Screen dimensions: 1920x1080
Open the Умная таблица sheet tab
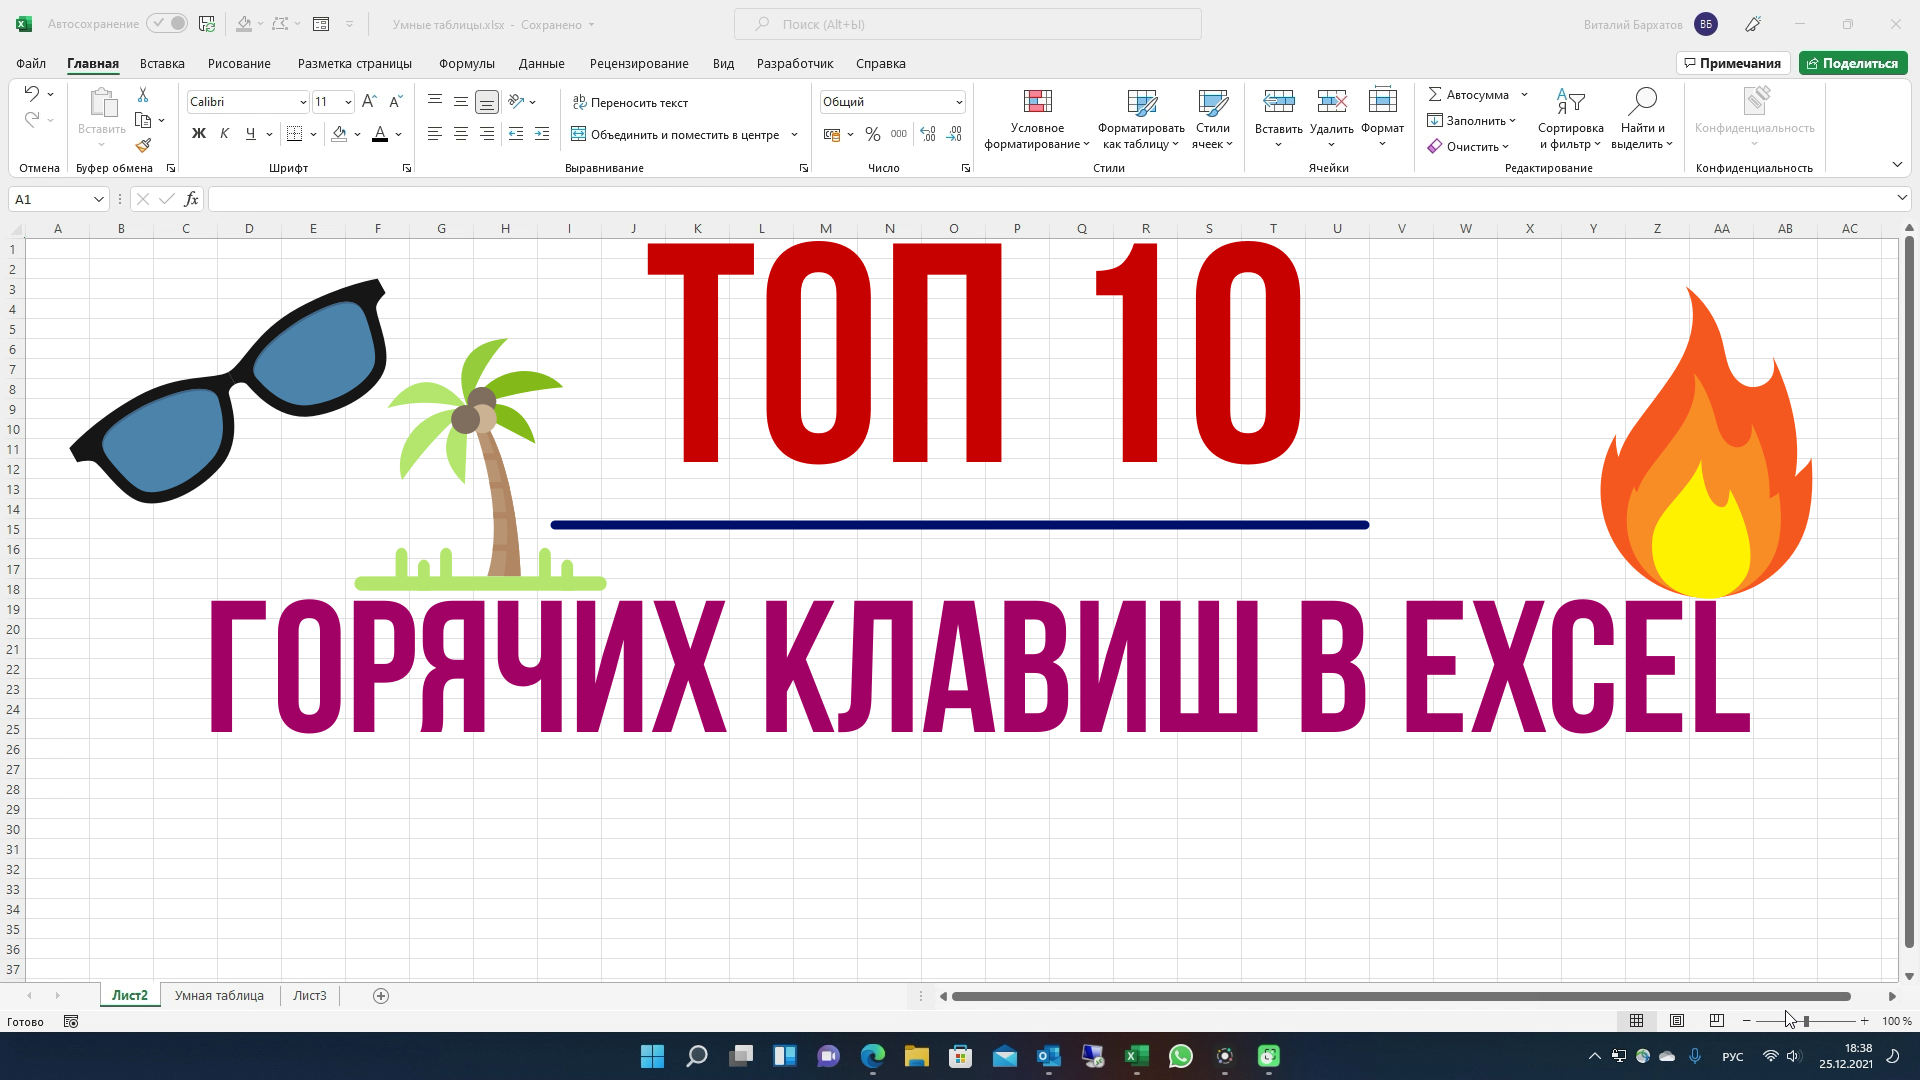219,995
